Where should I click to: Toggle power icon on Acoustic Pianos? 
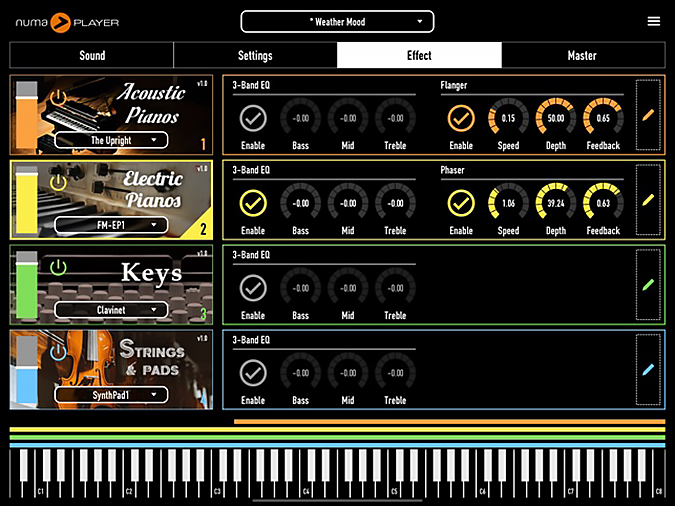[x=58, y=98]
